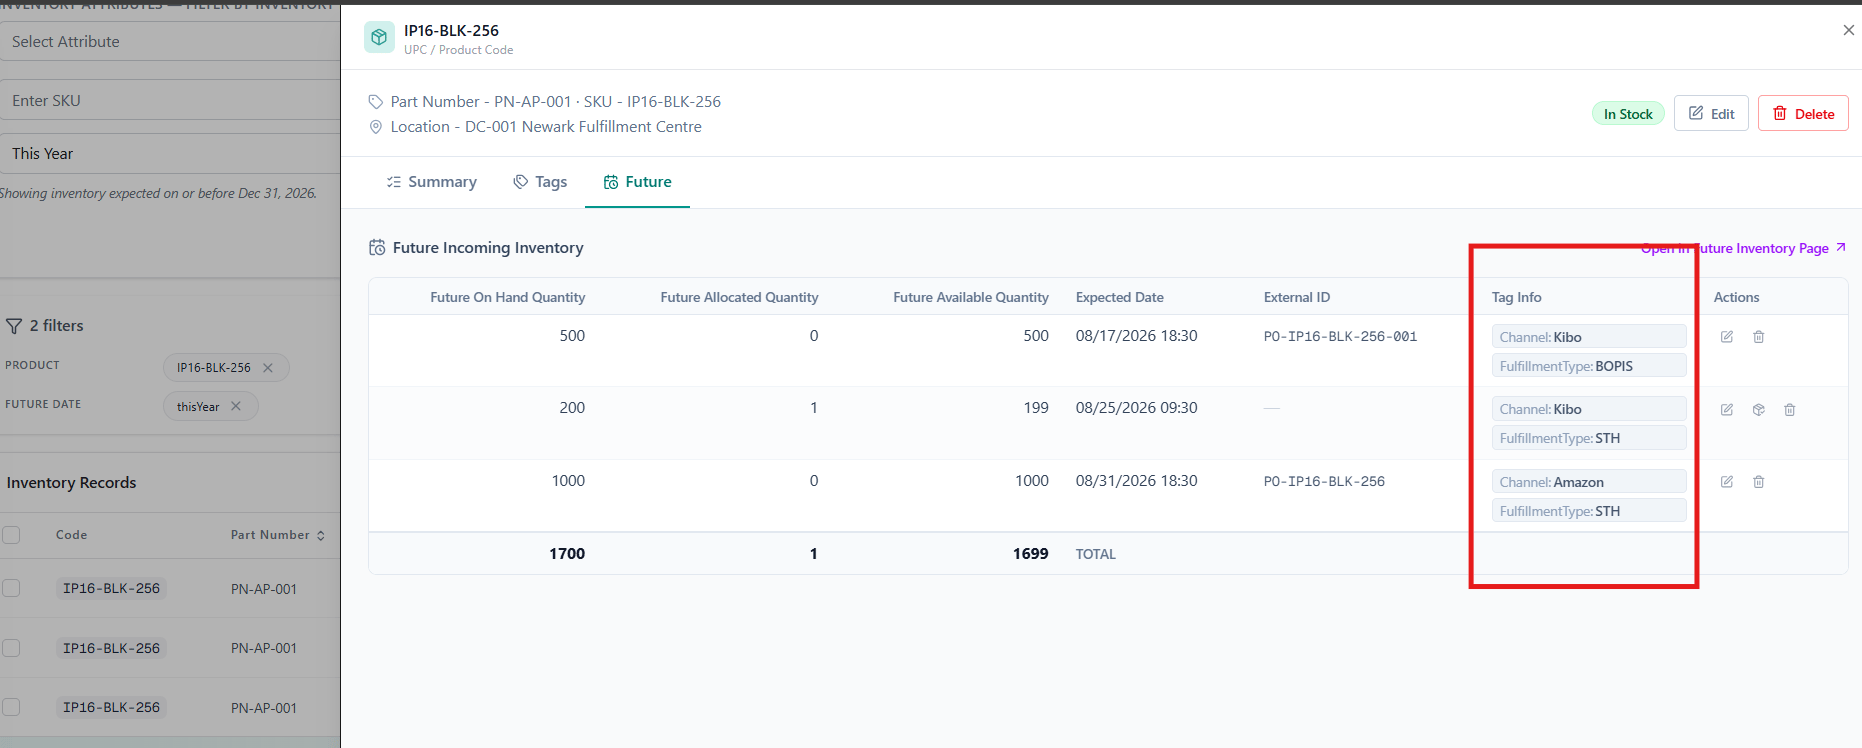Click the In Stock status badge
The width and height of the screenshot is (1862, 748).
click(x=1628, y=114)
